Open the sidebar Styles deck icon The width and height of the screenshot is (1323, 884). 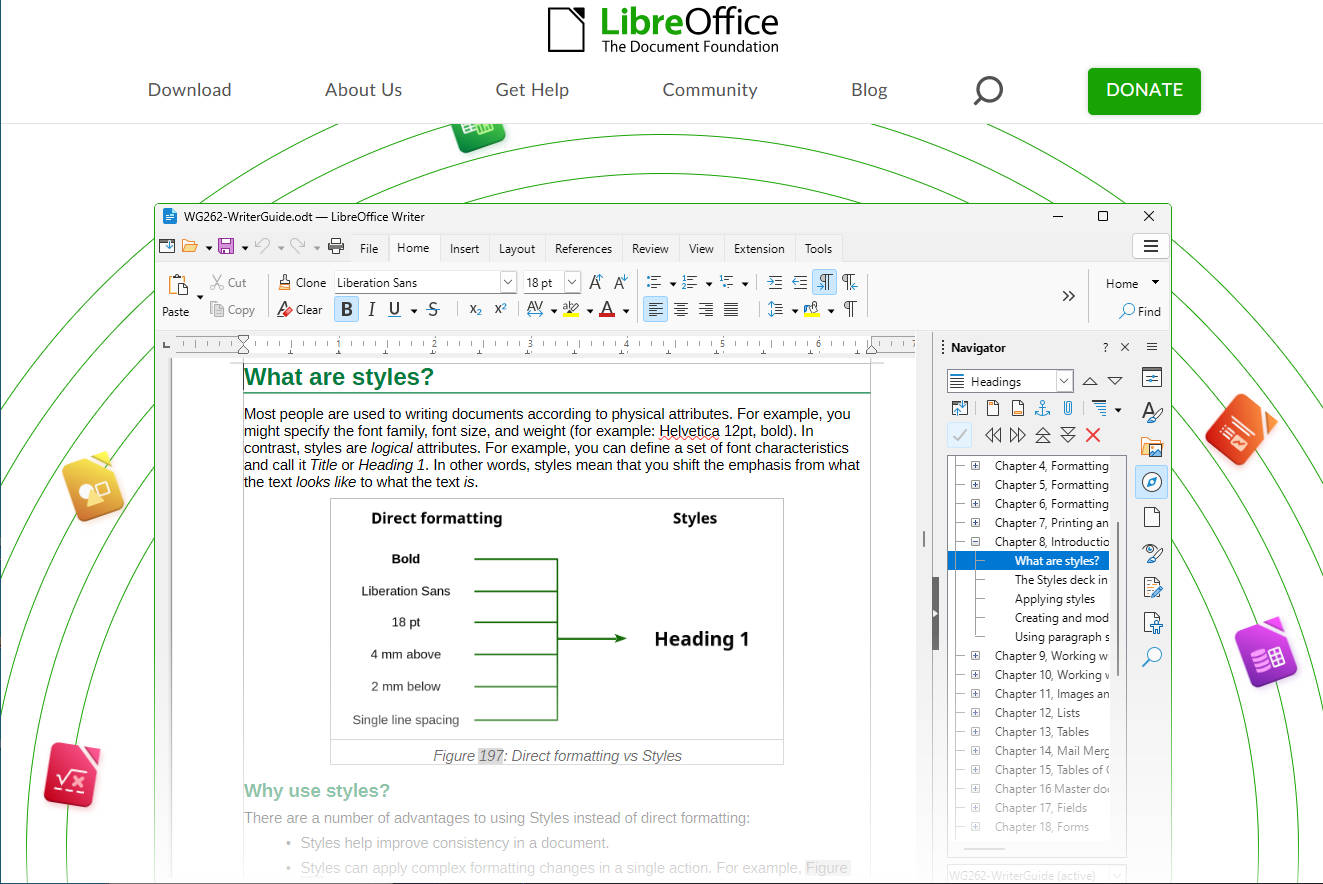point(1152,412)
